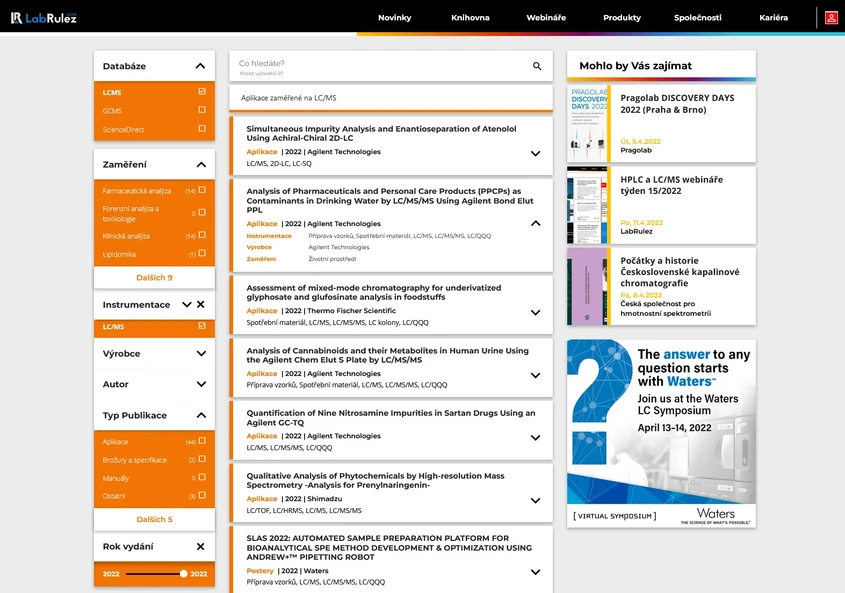Open the Kariéra menu
Image resolution: width=845 pixels, height=593 pixels.
point(773,17)
